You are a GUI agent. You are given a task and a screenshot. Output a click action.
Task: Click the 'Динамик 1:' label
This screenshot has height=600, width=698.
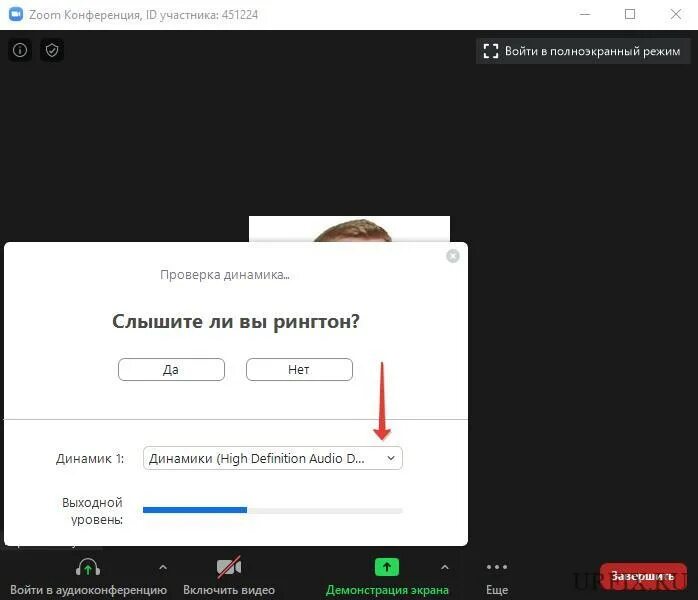(x=90, y=458)
